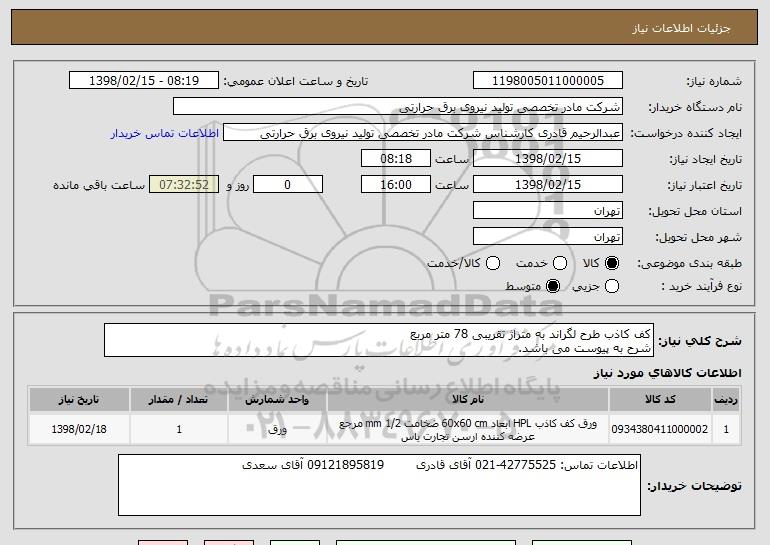Image resolution: width=770 pixels, height=545 pixels.
Task: Click the واحد شمارش column header
Action: point(277,400)
